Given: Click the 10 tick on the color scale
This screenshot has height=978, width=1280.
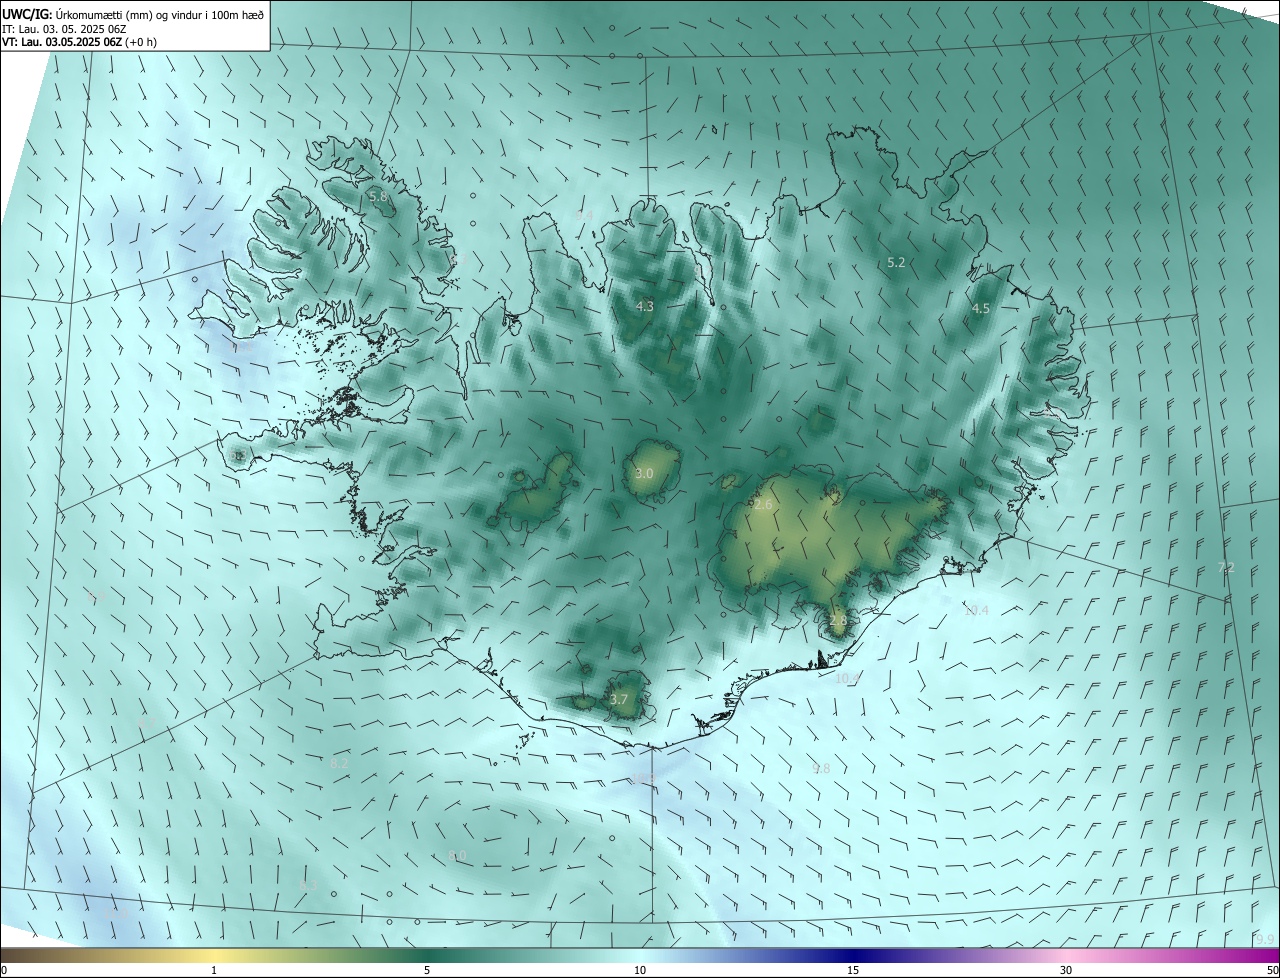Looking at the screenshot, I should 640,970.
